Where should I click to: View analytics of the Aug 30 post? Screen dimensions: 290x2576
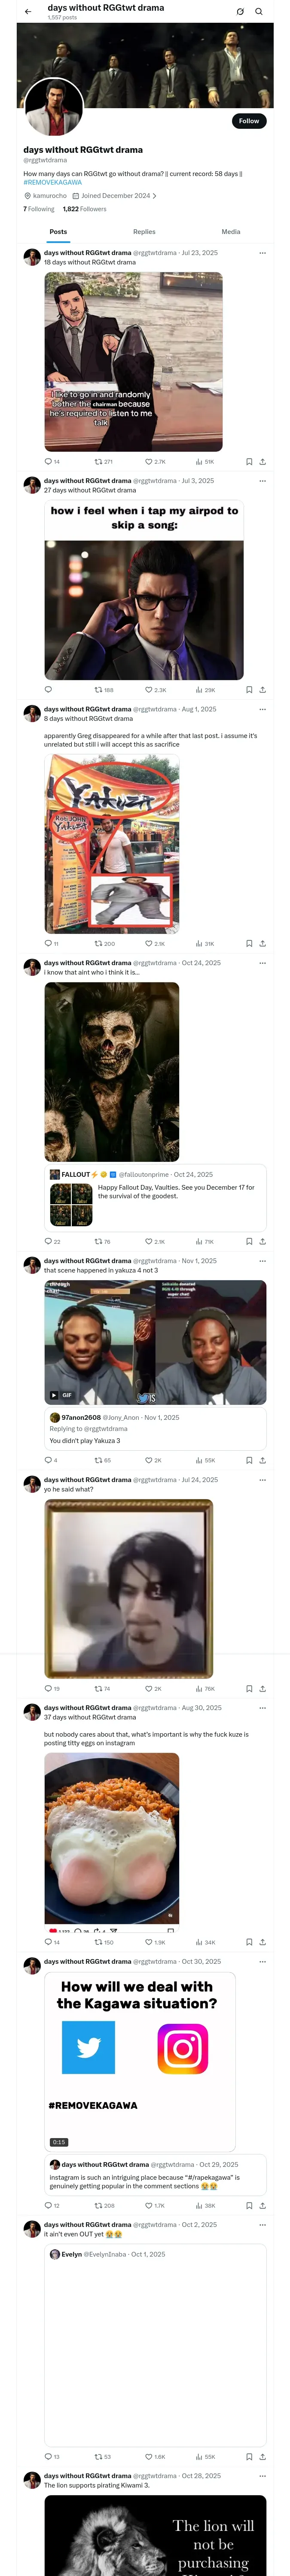(205, 1942)
